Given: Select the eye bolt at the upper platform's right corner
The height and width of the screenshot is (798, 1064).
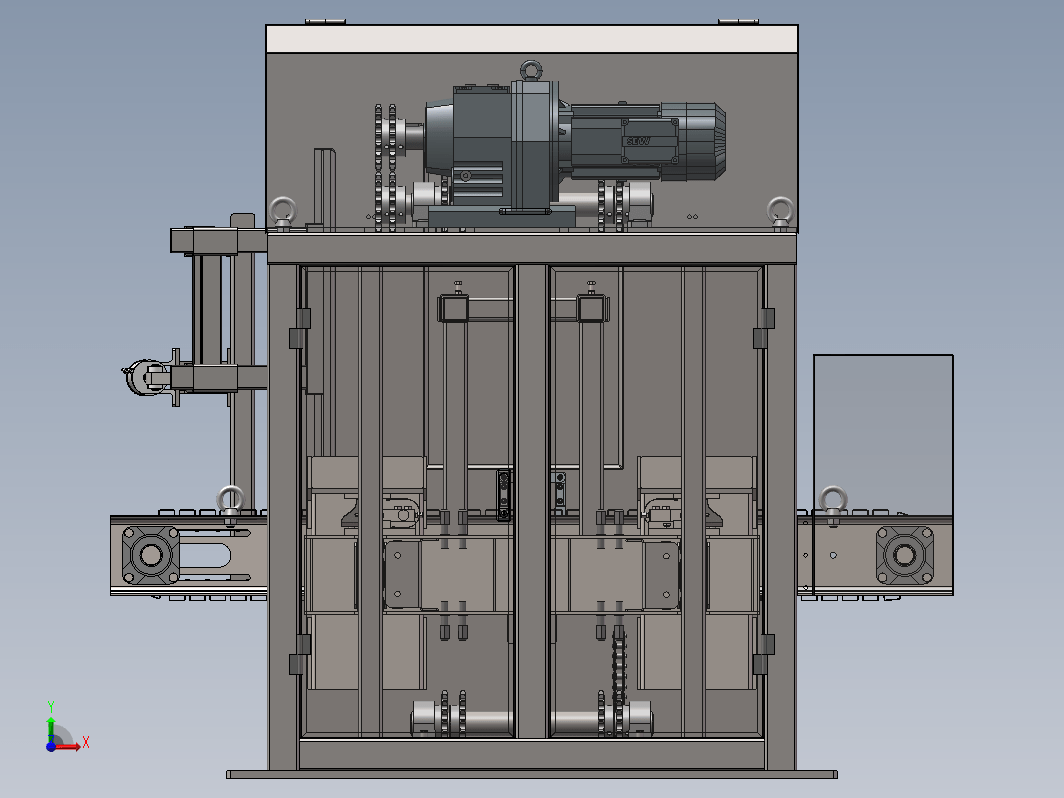Looking at the screenshot, I should coord(780,212).
